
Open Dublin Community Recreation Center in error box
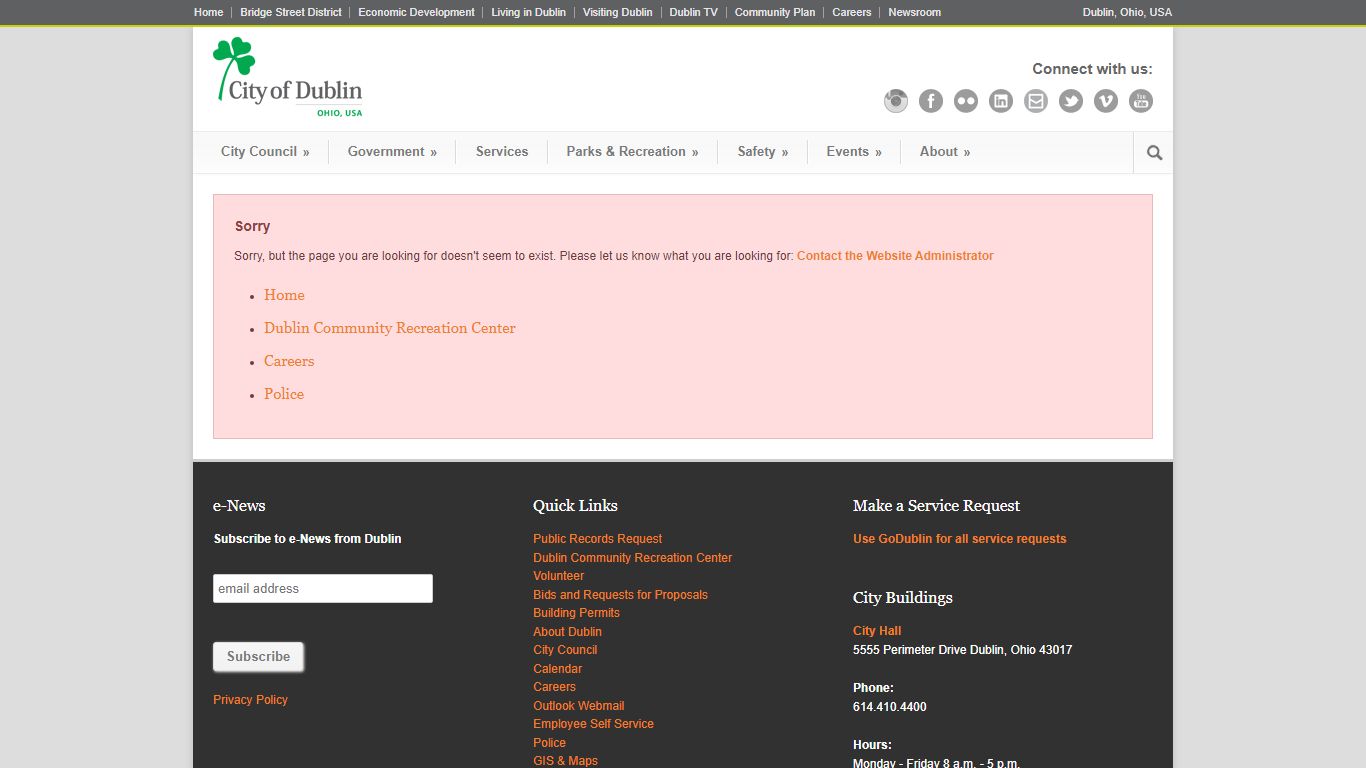point(390,328)
